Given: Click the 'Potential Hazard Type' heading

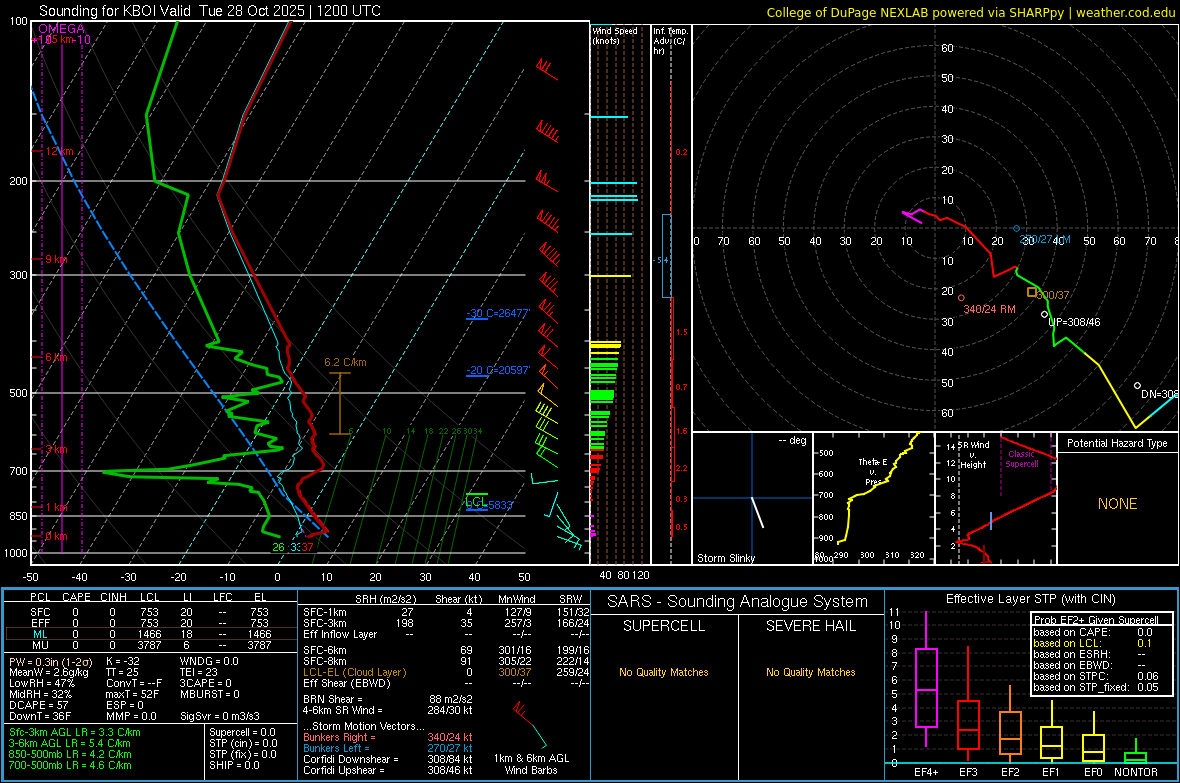Looking at the screenshot, I should click(x=1117, y=443).
